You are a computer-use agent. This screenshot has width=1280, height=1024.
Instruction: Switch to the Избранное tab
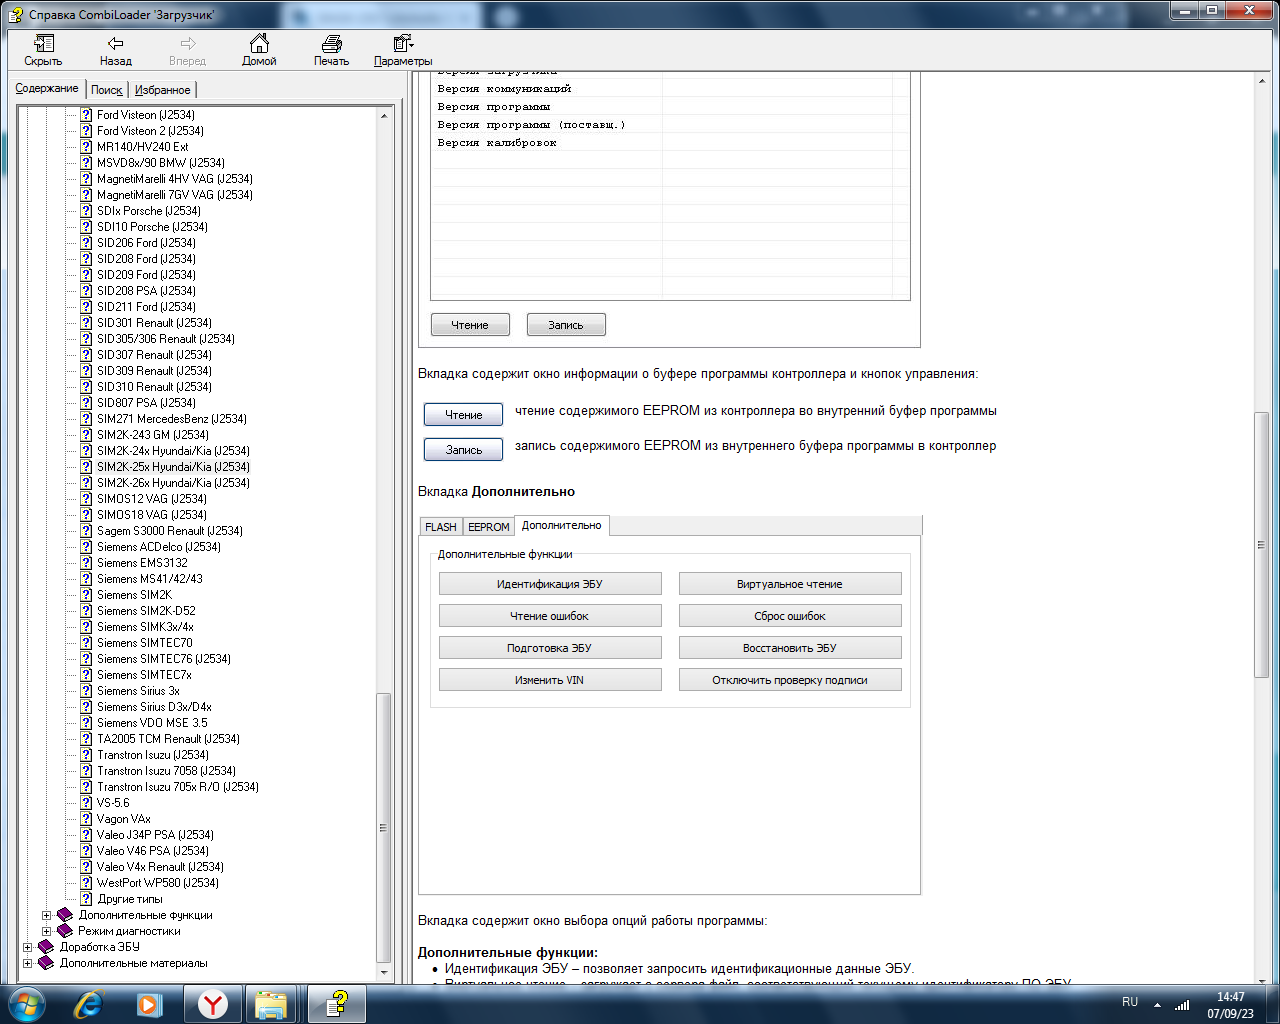point(162,90)
